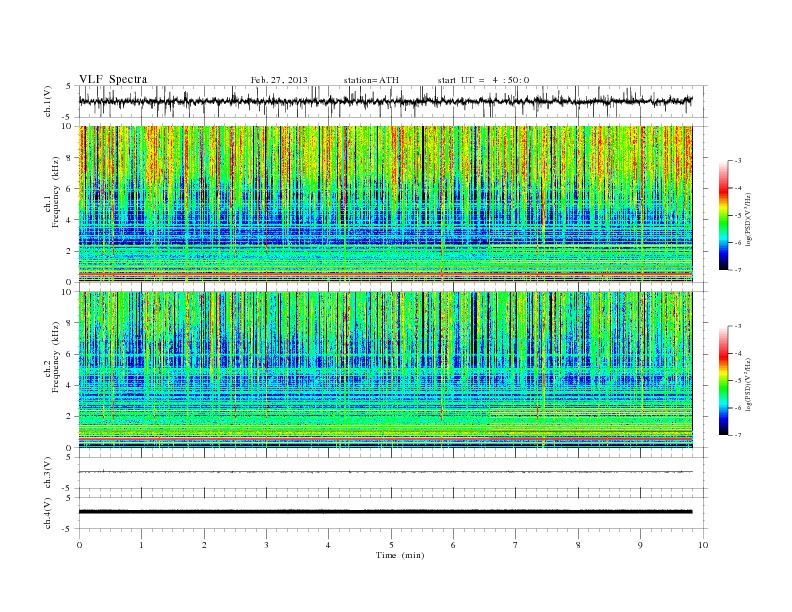Click time axis tick label "2"
The height and width of the screenshot is (612, 792).
click(204, 545)
